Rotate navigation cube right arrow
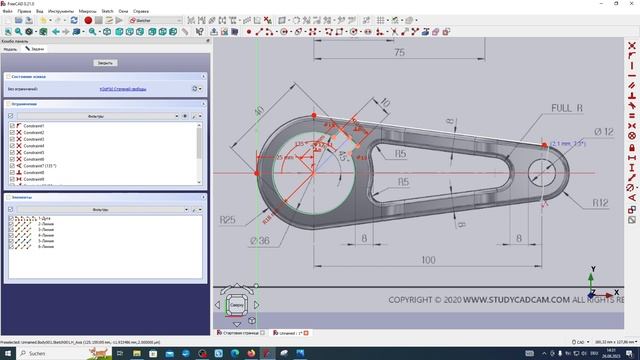Image resolution: width=640 pixels, height=360 pixels. coord(257,304)
